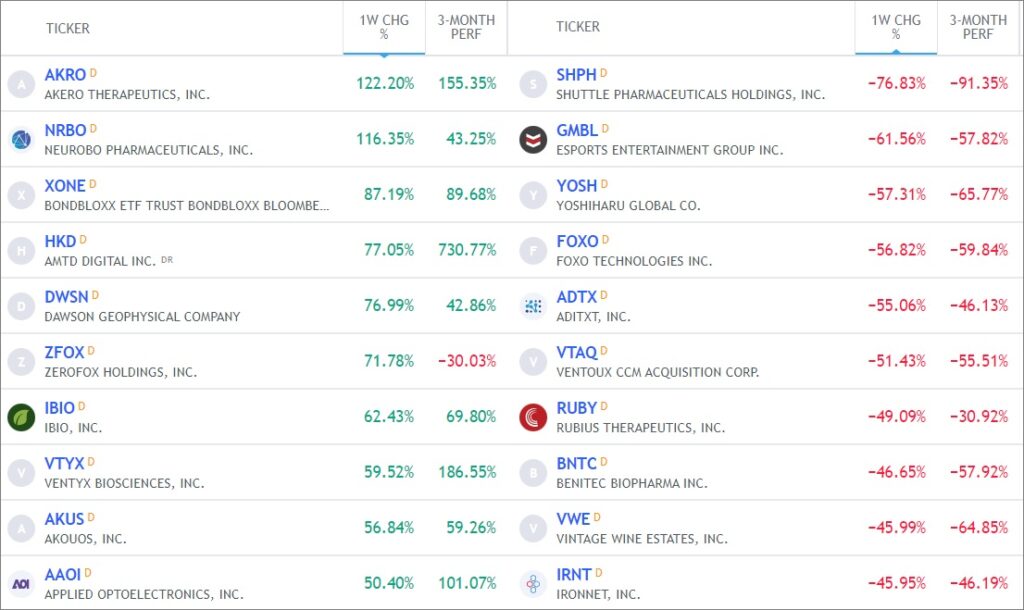The image size is (1024, 610).
Task: Open the FOXO ticker link
Action: tap(577, 242)
